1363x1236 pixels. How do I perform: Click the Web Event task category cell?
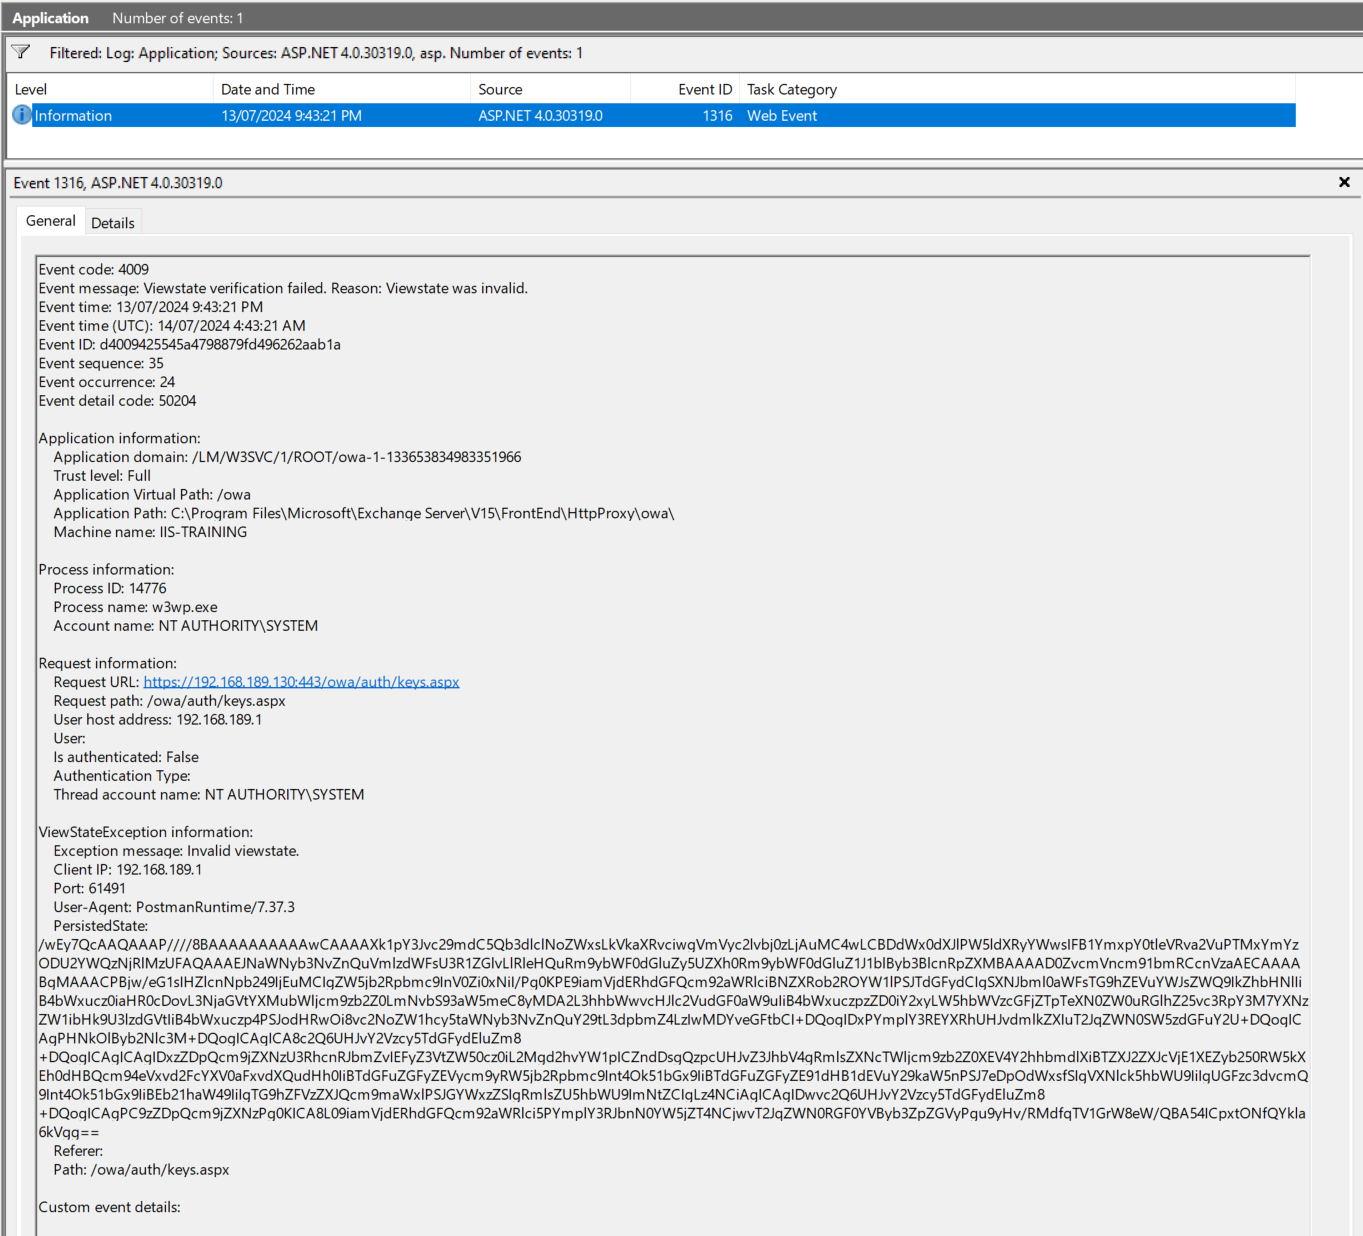click(782, 116)
